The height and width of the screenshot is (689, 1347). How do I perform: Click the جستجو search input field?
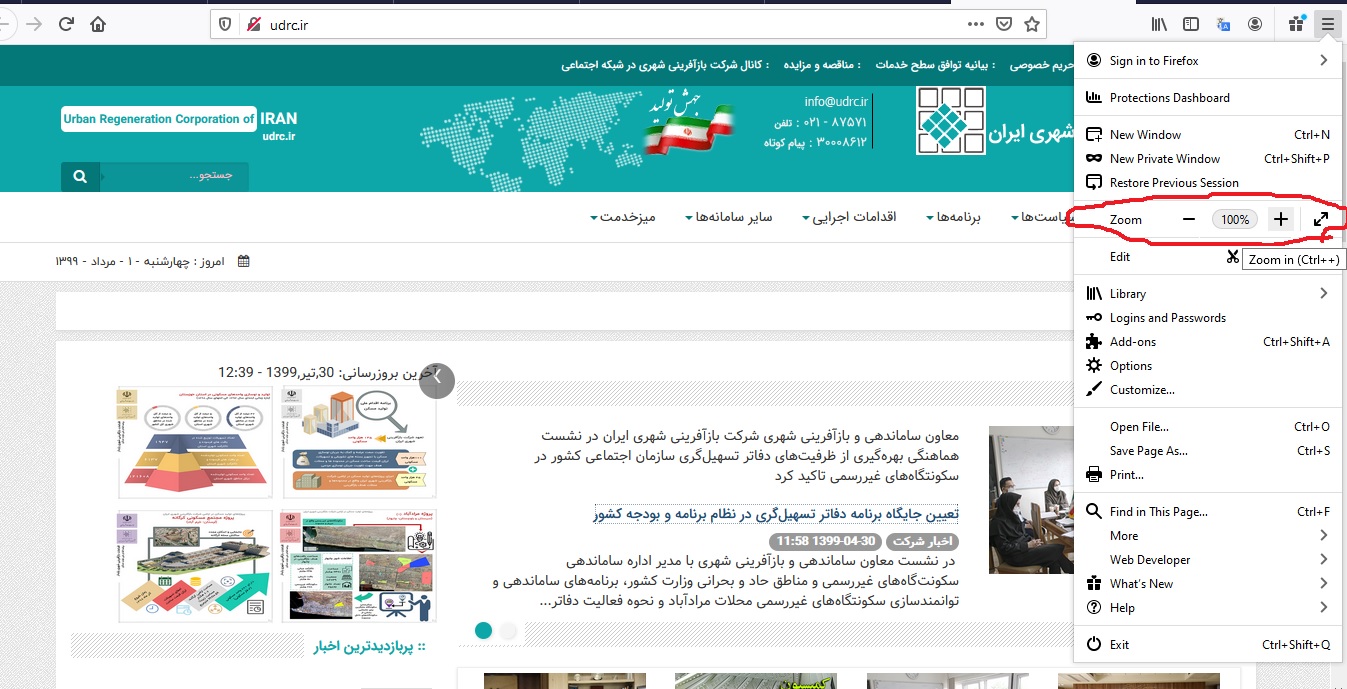pos(175,177)
